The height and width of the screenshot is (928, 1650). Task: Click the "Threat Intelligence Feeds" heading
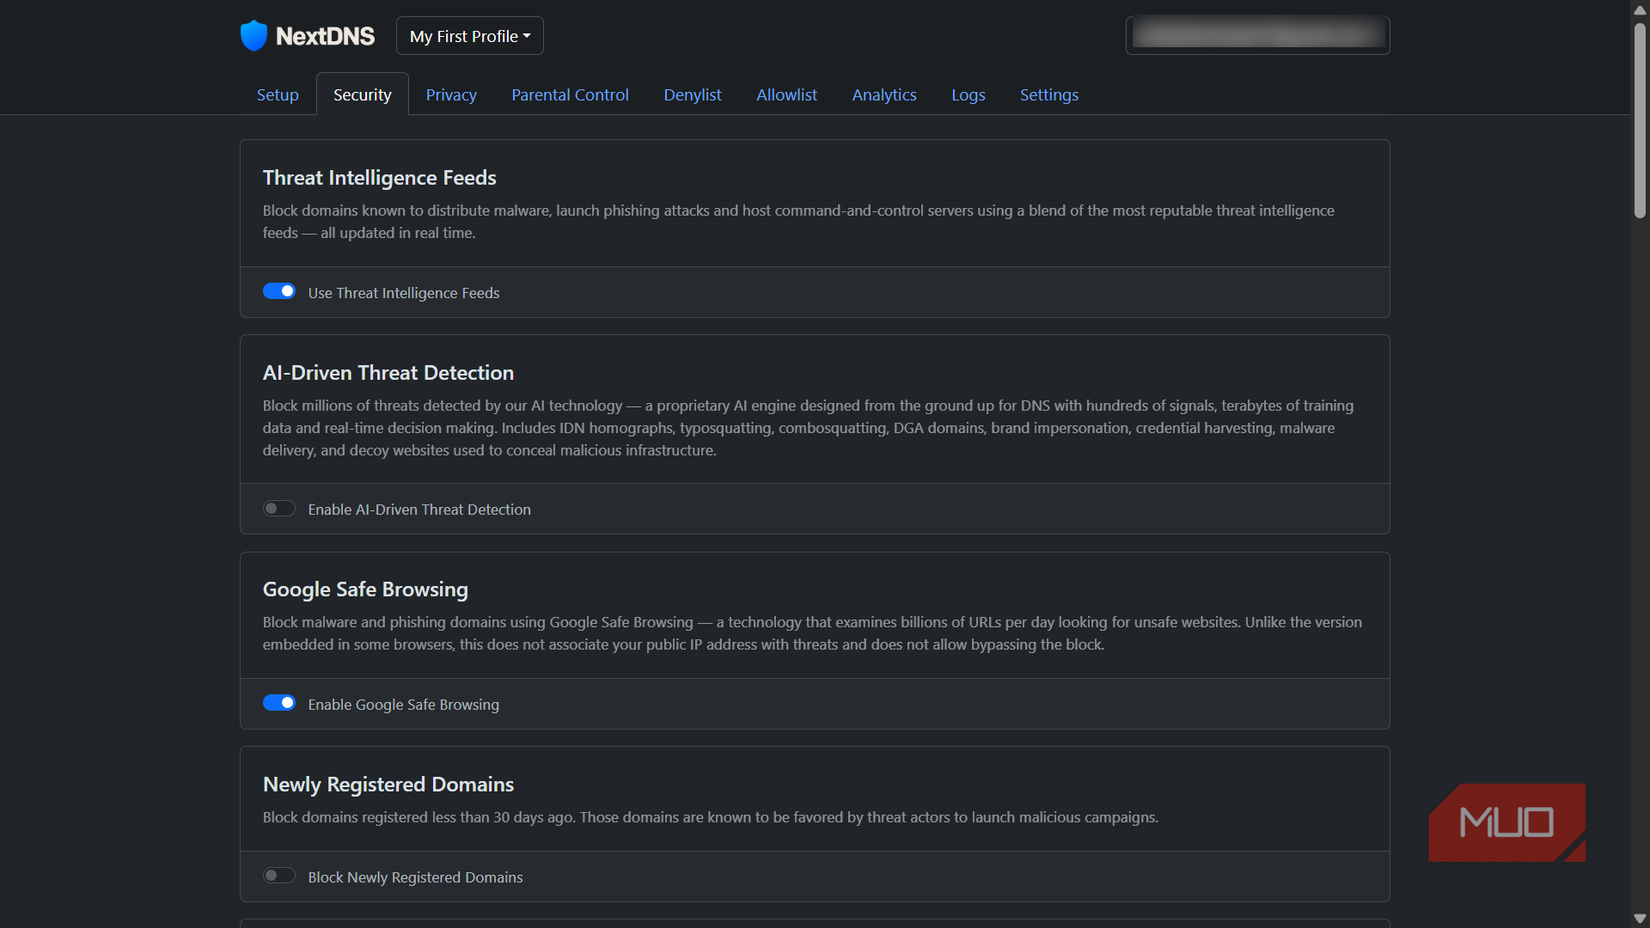click(x=379, y=177)
